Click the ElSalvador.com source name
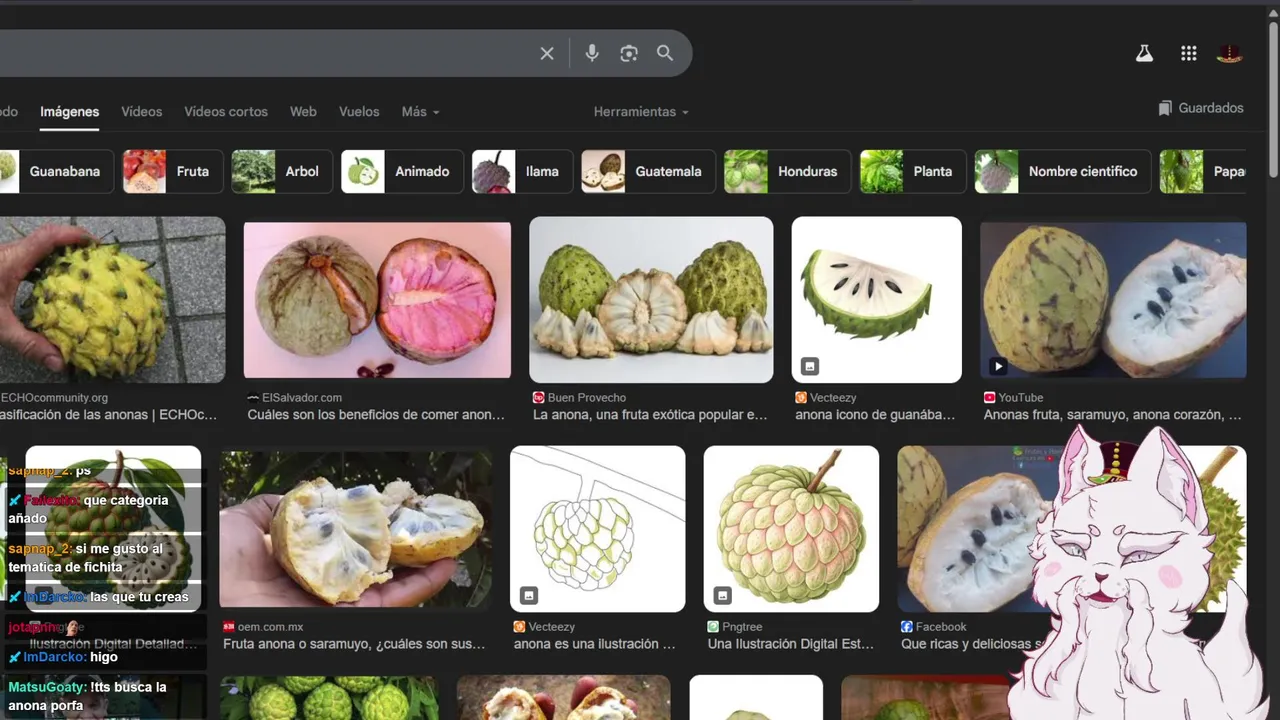Screen dimensions: 1280x720 pyautogui.click(x=302, y=397)
